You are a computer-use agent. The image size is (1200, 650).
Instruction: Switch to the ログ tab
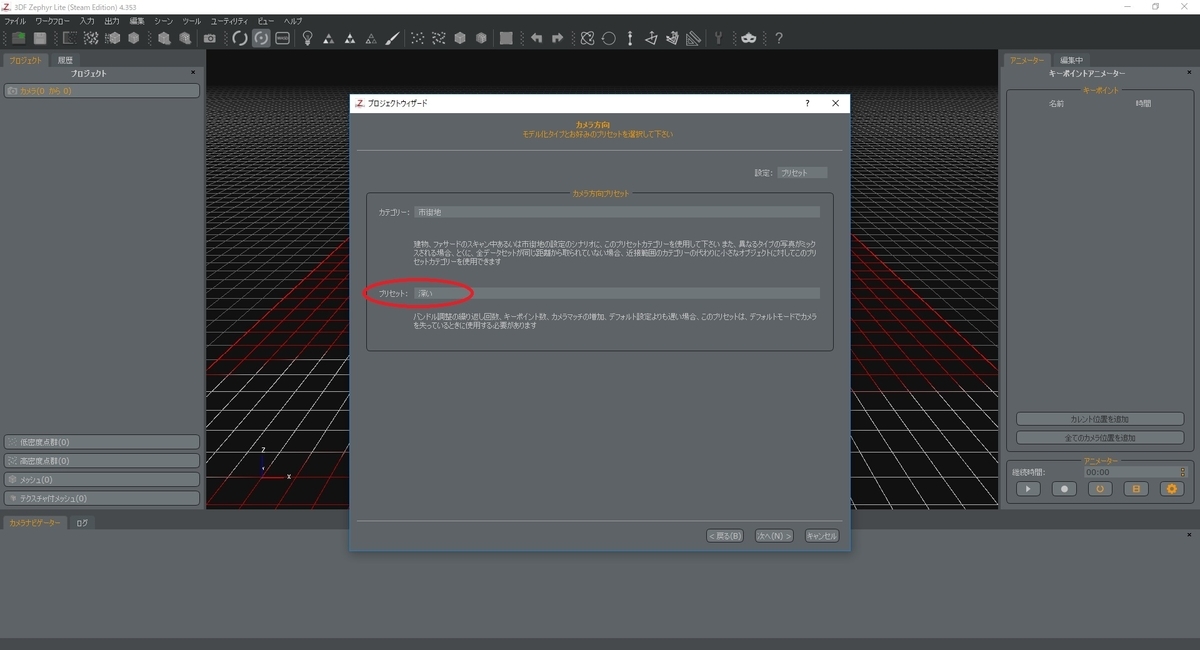coord(82,522)
